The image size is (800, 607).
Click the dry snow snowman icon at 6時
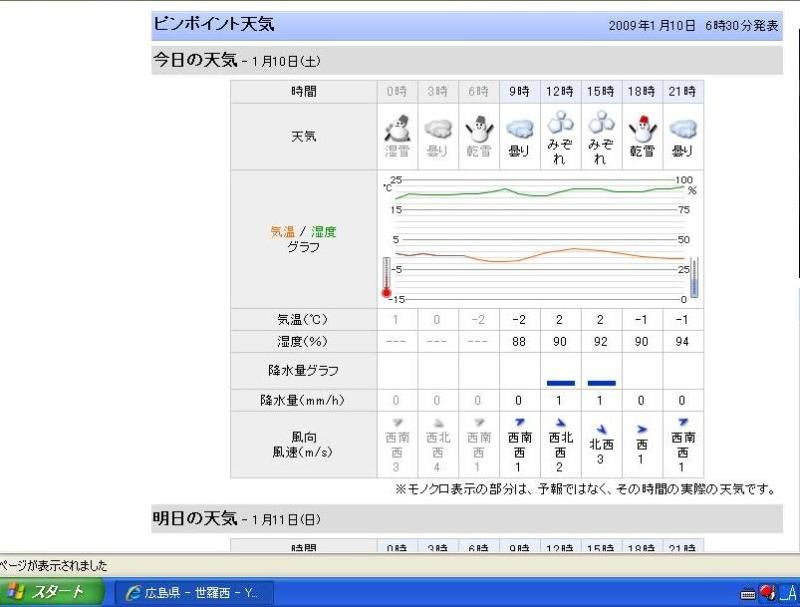[479, 129]
